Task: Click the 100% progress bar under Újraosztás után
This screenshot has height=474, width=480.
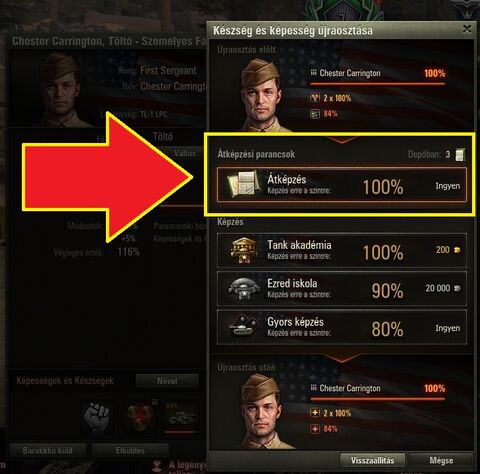Action: [x=378, y=398]
